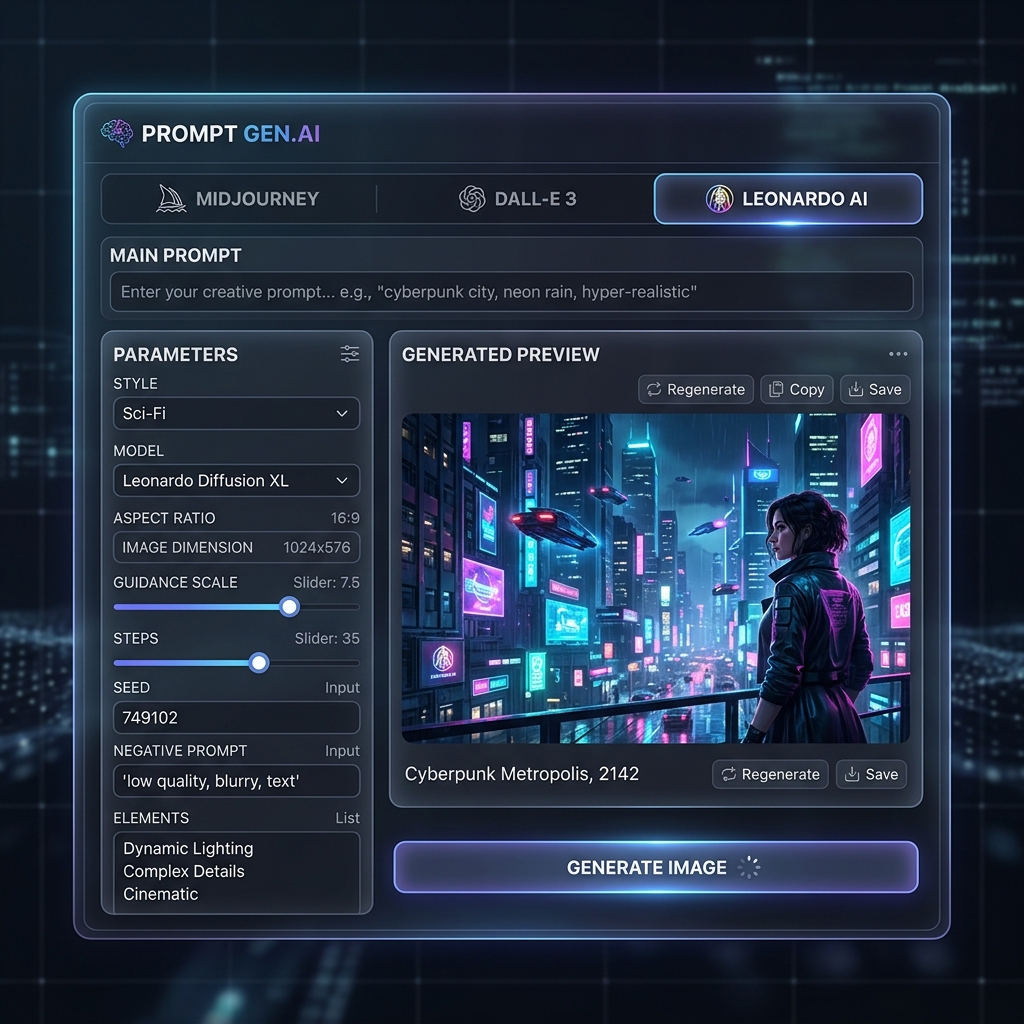
Task: Select Dynamic Lighting in Elements list
Action: point(188,848)
